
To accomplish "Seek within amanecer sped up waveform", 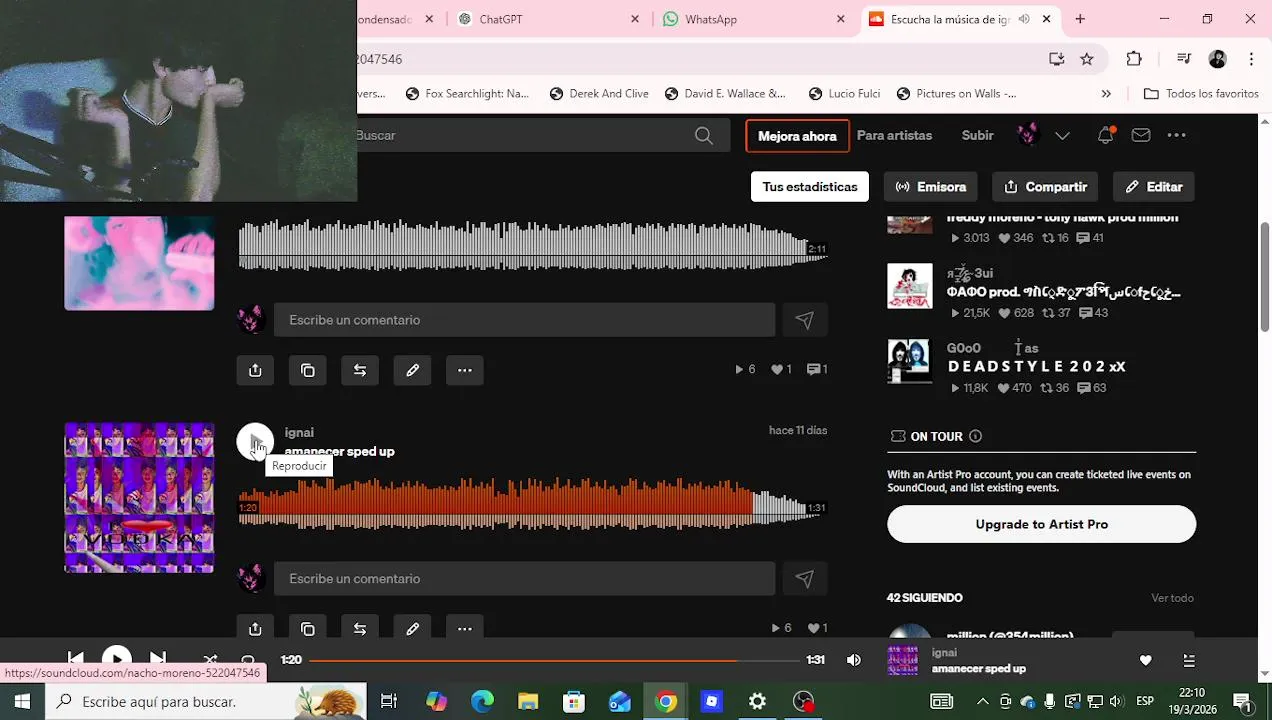I will click(x=532, y=503).
